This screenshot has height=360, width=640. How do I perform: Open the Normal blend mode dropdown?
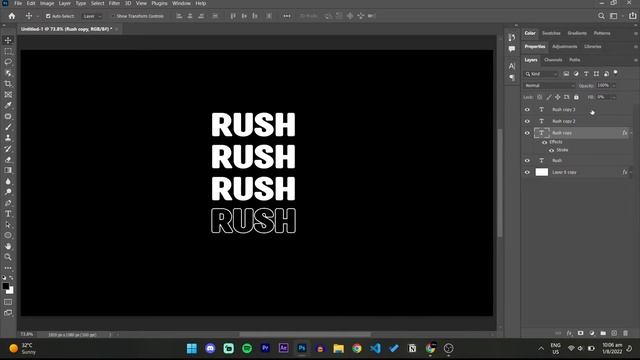[549, 85]
